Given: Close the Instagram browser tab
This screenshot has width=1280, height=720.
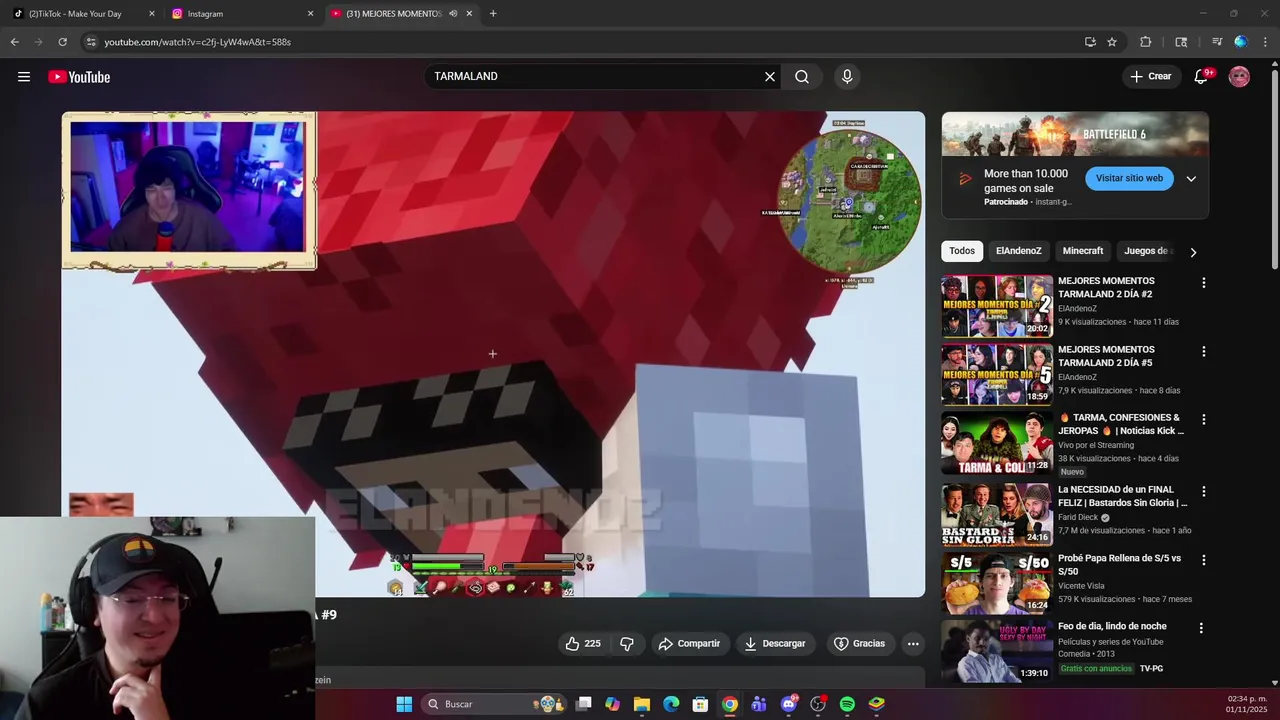Looking at the screenshot, I should (x=310, y=14).
